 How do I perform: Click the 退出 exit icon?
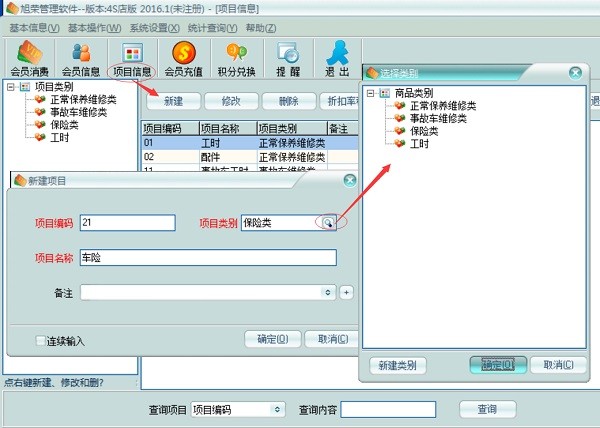[x=337, y=58]
